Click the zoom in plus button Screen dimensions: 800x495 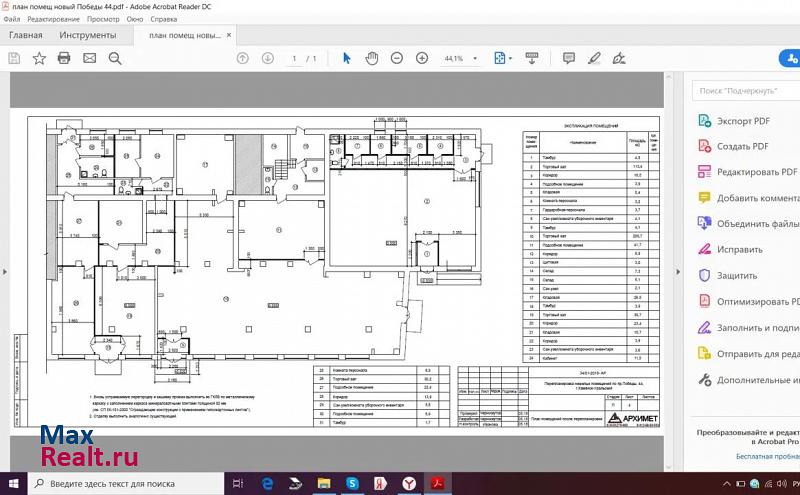[x=422, y=59]
